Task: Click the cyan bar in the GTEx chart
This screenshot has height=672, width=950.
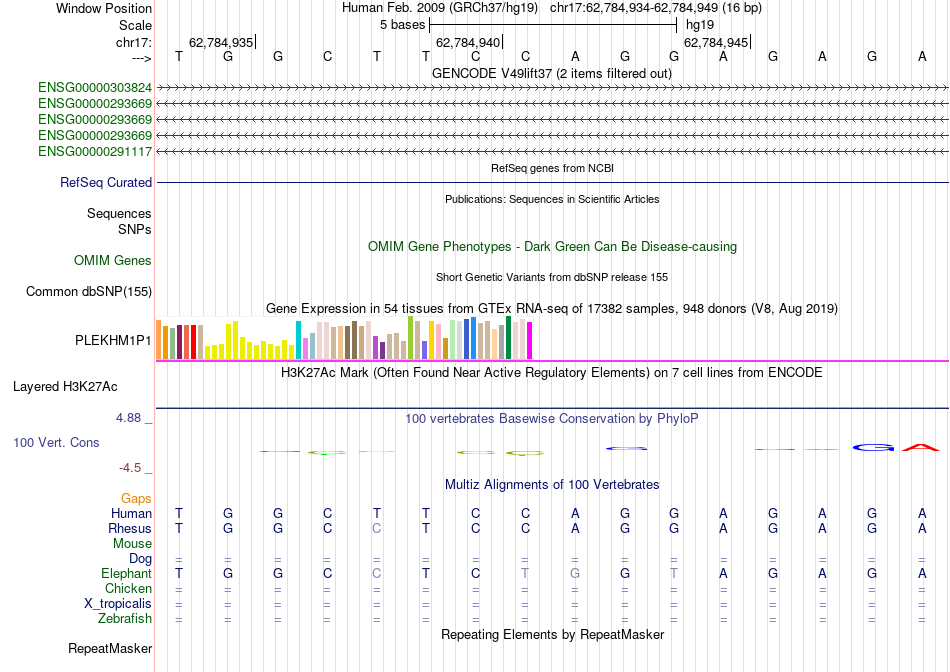Action: [x=298, y=340]
